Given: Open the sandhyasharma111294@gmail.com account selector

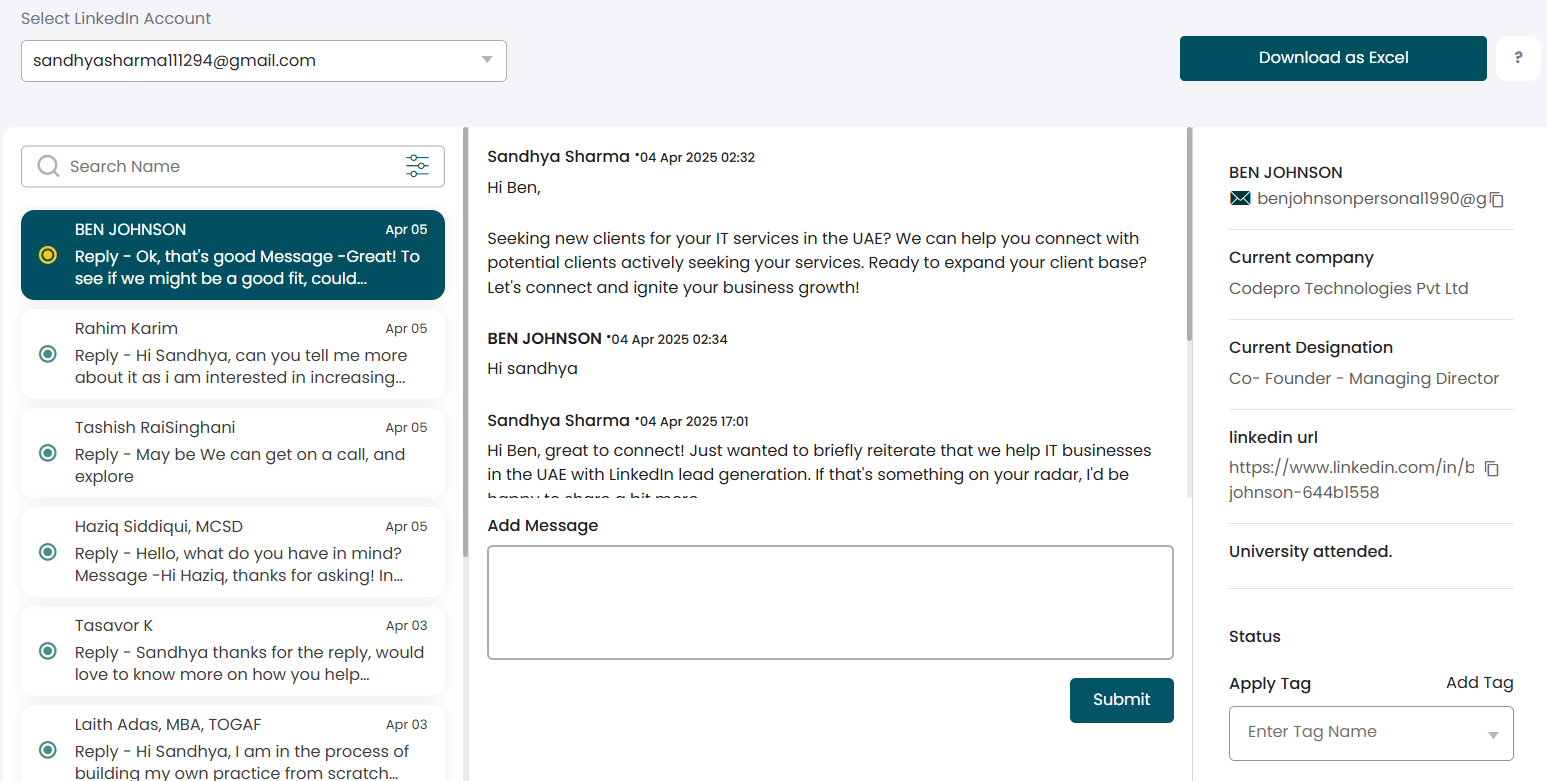Looking at the screenshot, I should [264, 61].
